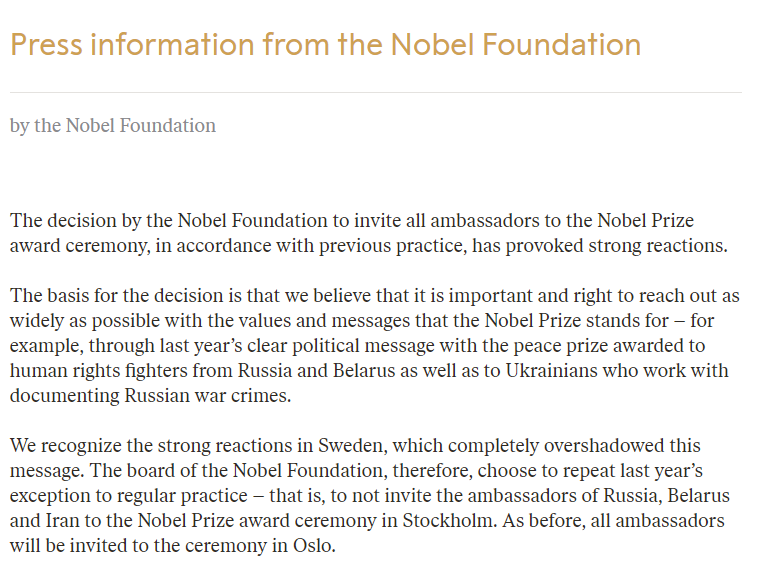The width and height of the screenshot is (761, 577).
Task: Click the paragraph beginning "We recognize the strong reactions"
Action: click(x=370, y=496)
